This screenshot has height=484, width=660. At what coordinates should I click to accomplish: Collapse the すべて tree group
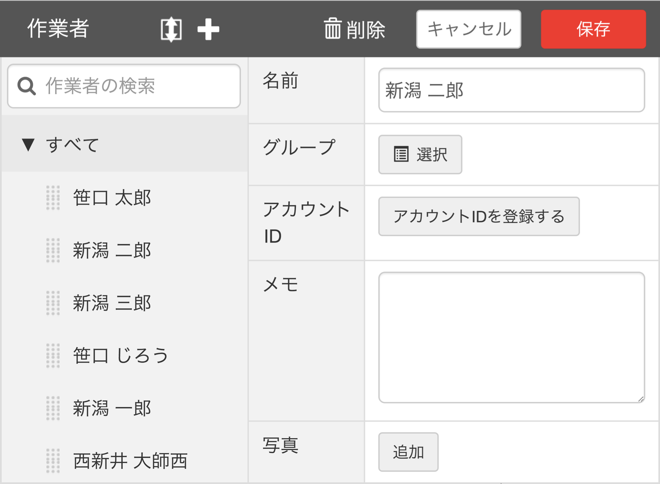[x=28, y=145]
